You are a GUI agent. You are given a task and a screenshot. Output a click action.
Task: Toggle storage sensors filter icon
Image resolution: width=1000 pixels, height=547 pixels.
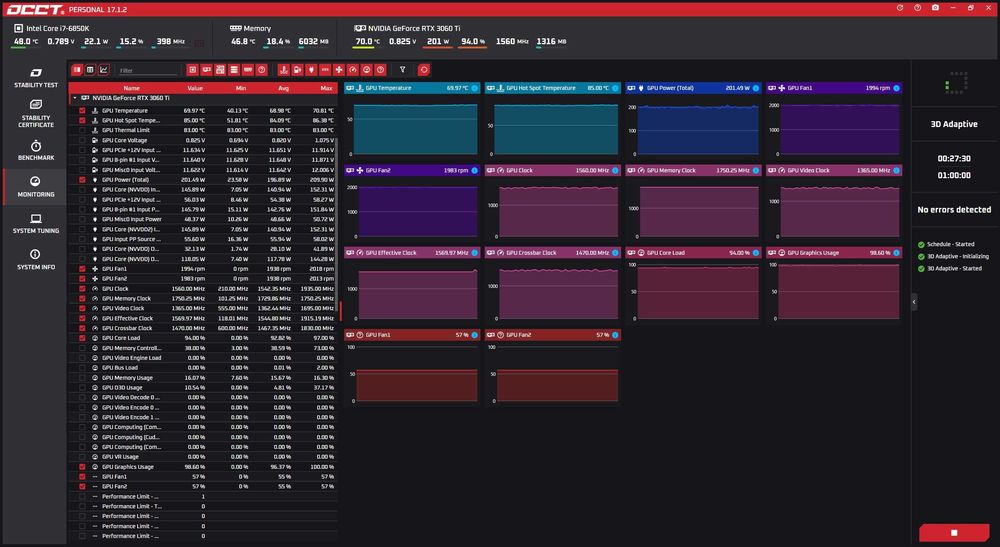(234, 69)
